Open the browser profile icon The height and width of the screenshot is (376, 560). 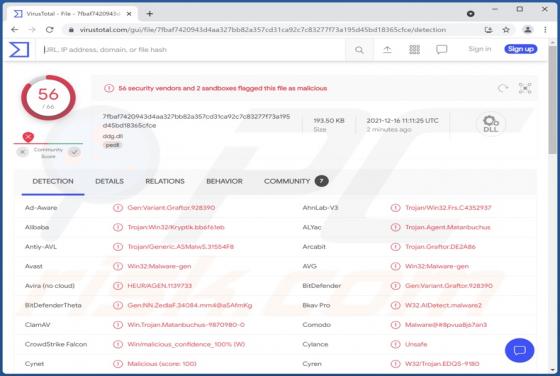tap(528, 30)
